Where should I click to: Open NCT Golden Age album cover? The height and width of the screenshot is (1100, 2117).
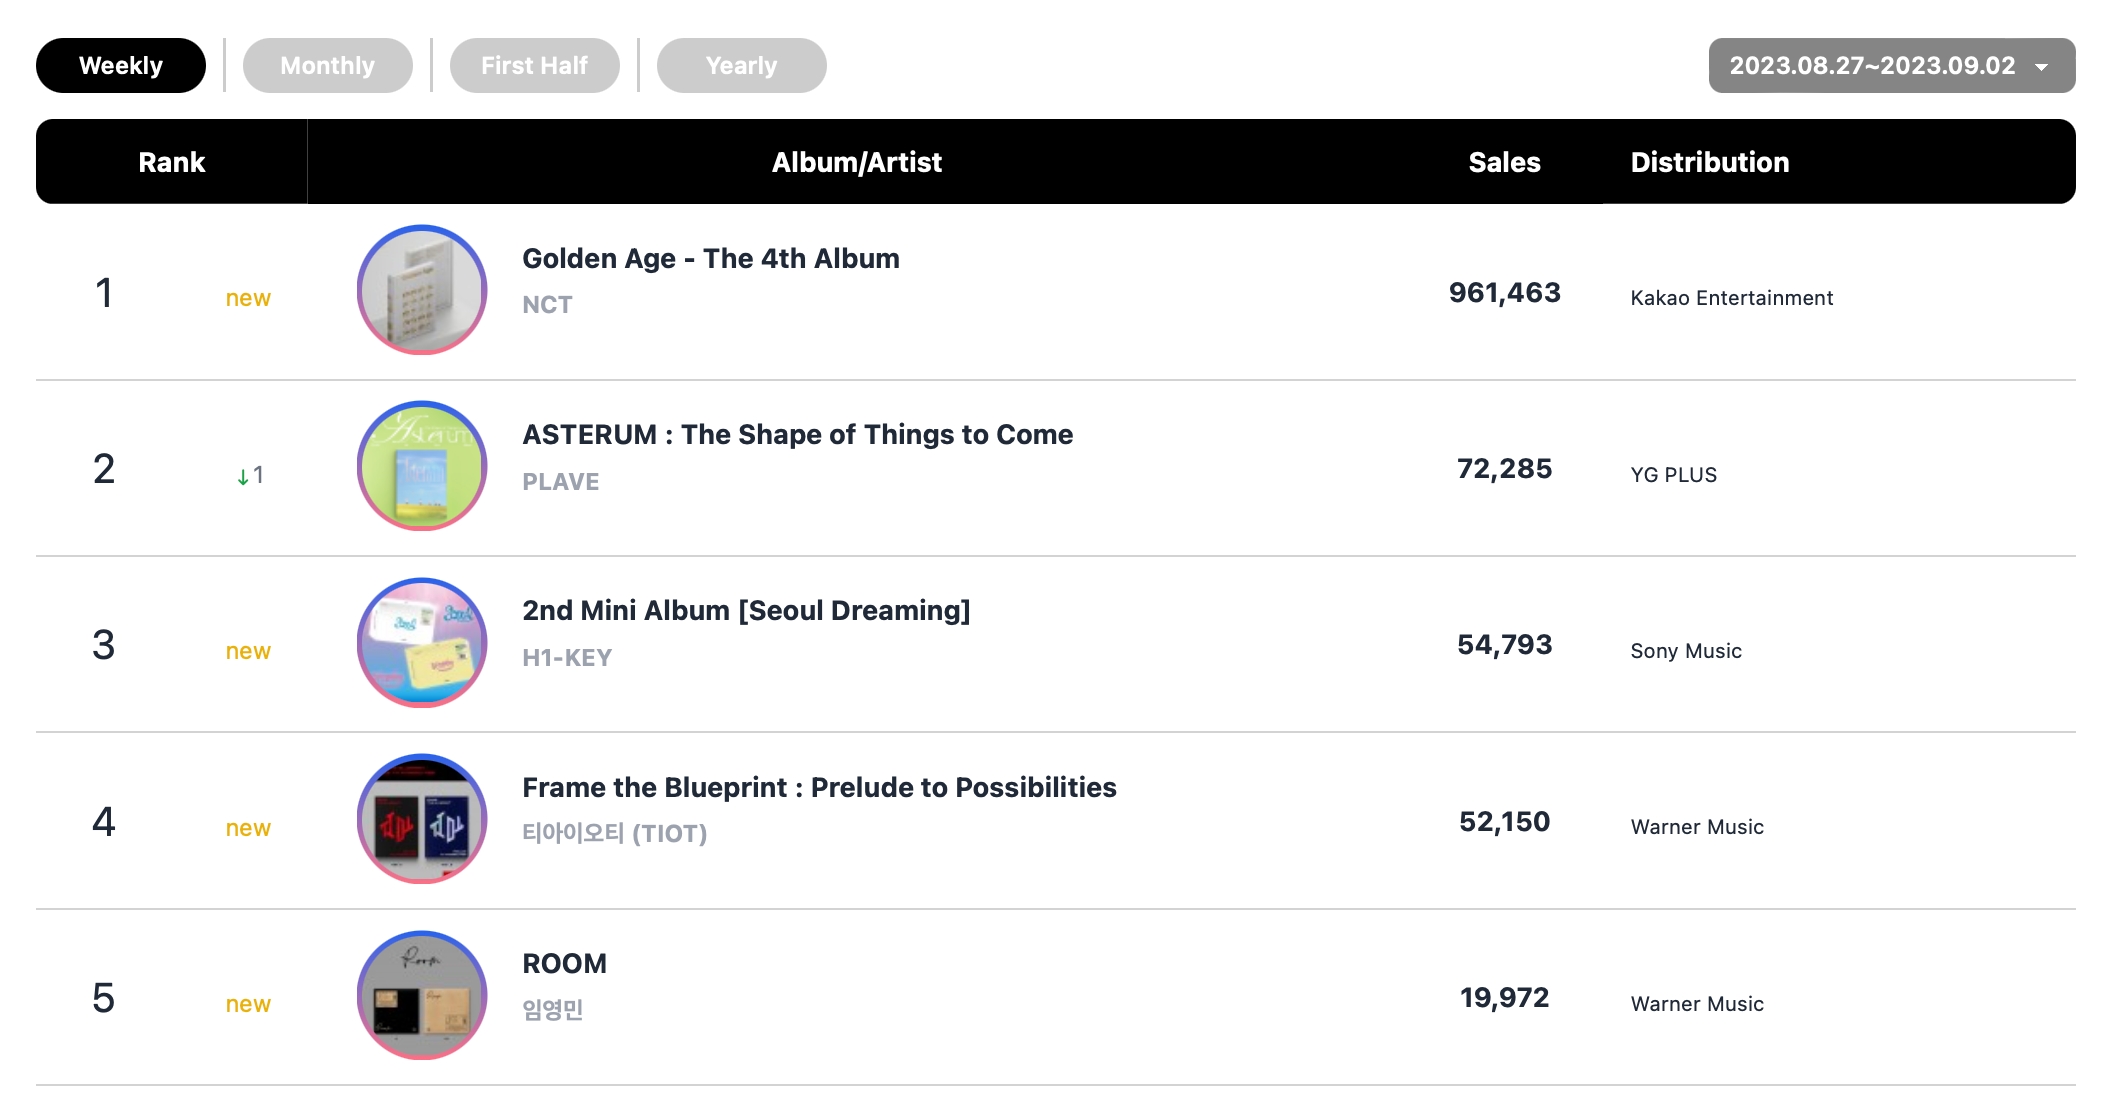tap(421, 290)
